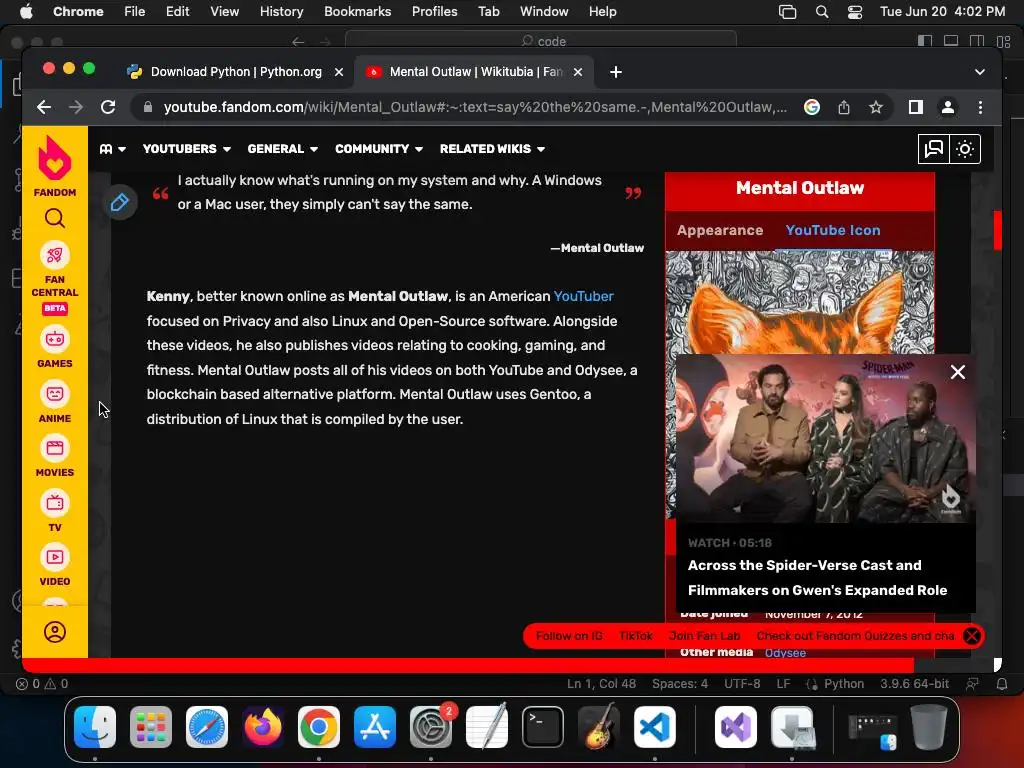
Task: Click the pencil edit page icon
Action: pos(120,202)
